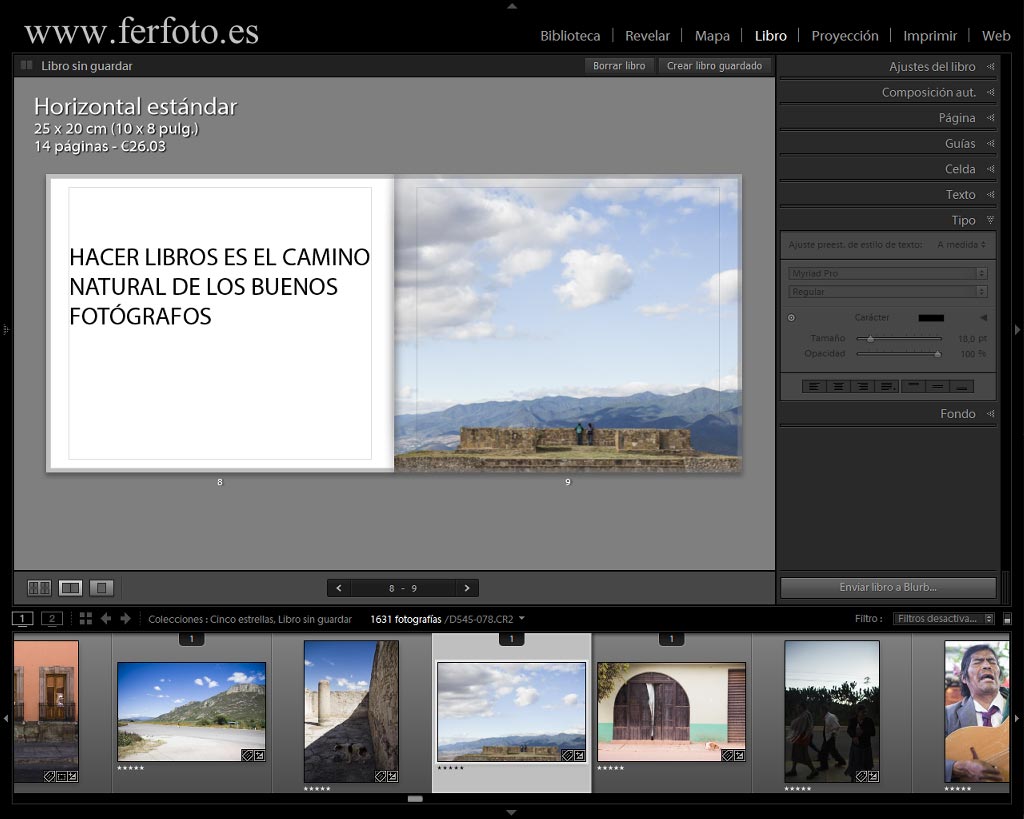
Task: Click the filmstrip horizontal scrollbar handle
Action: coord(415,799)
